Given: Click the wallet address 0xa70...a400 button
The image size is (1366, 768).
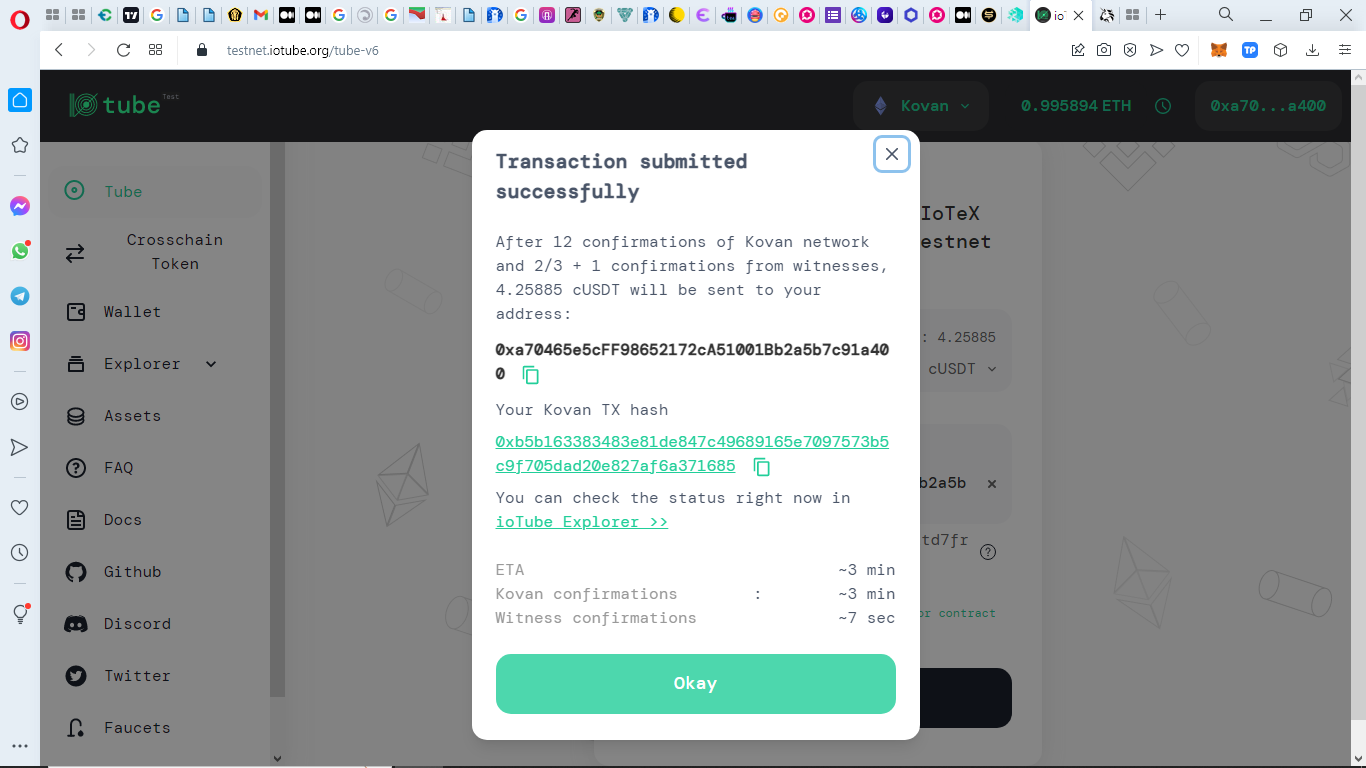Looking at the screenshot, I should 1268,106.
